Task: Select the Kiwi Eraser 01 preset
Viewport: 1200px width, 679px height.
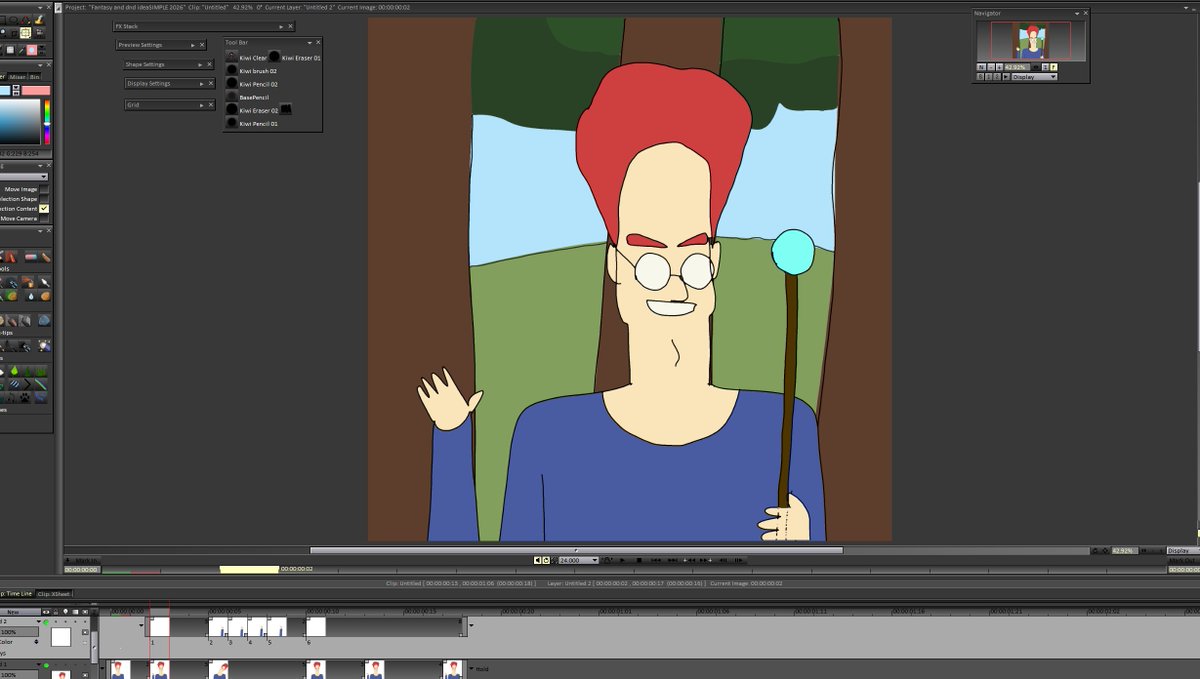Action: (294, 58)
